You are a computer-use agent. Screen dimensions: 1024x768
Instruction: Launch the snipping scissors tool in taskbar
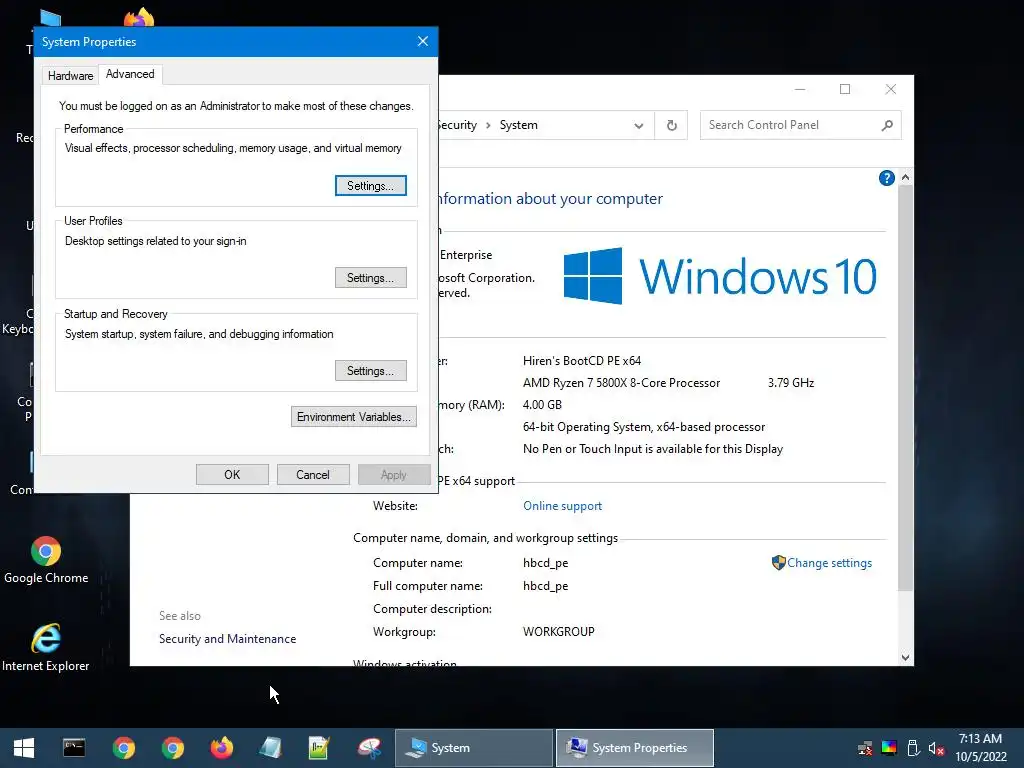[369, 748]
